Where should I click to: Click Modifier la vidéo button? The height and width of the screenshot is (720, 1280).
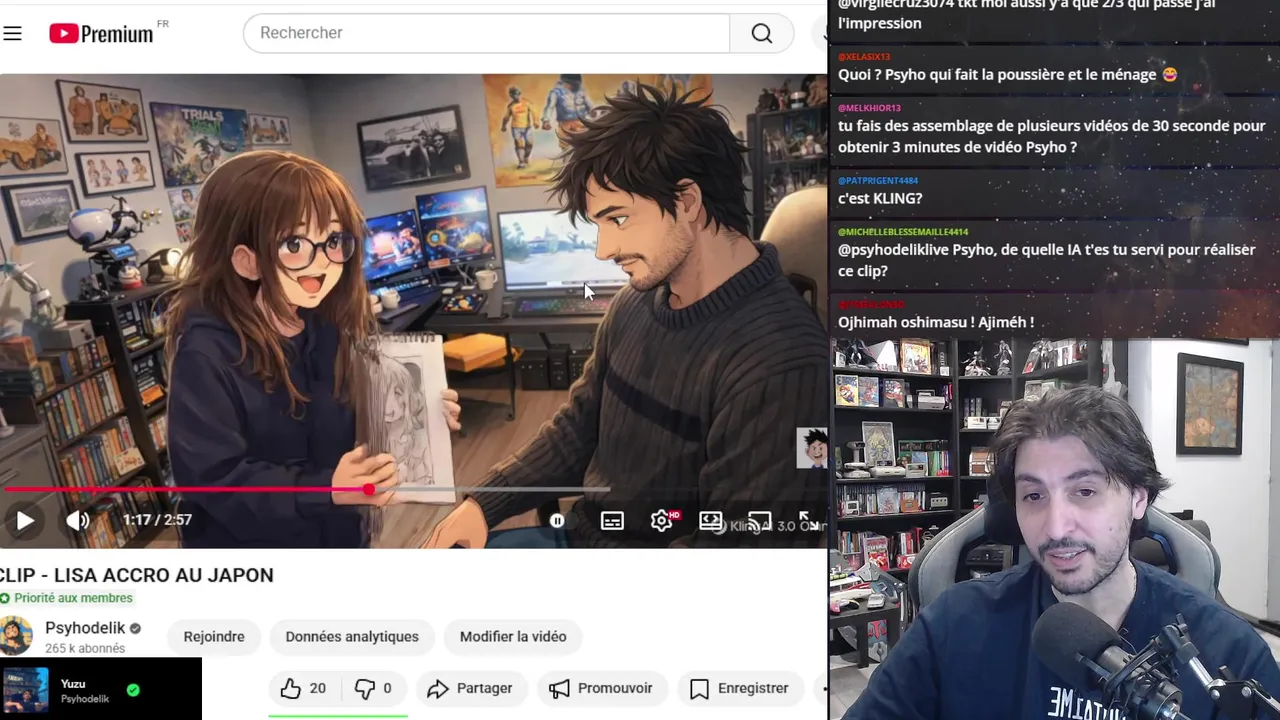click(x=513, y=636)
